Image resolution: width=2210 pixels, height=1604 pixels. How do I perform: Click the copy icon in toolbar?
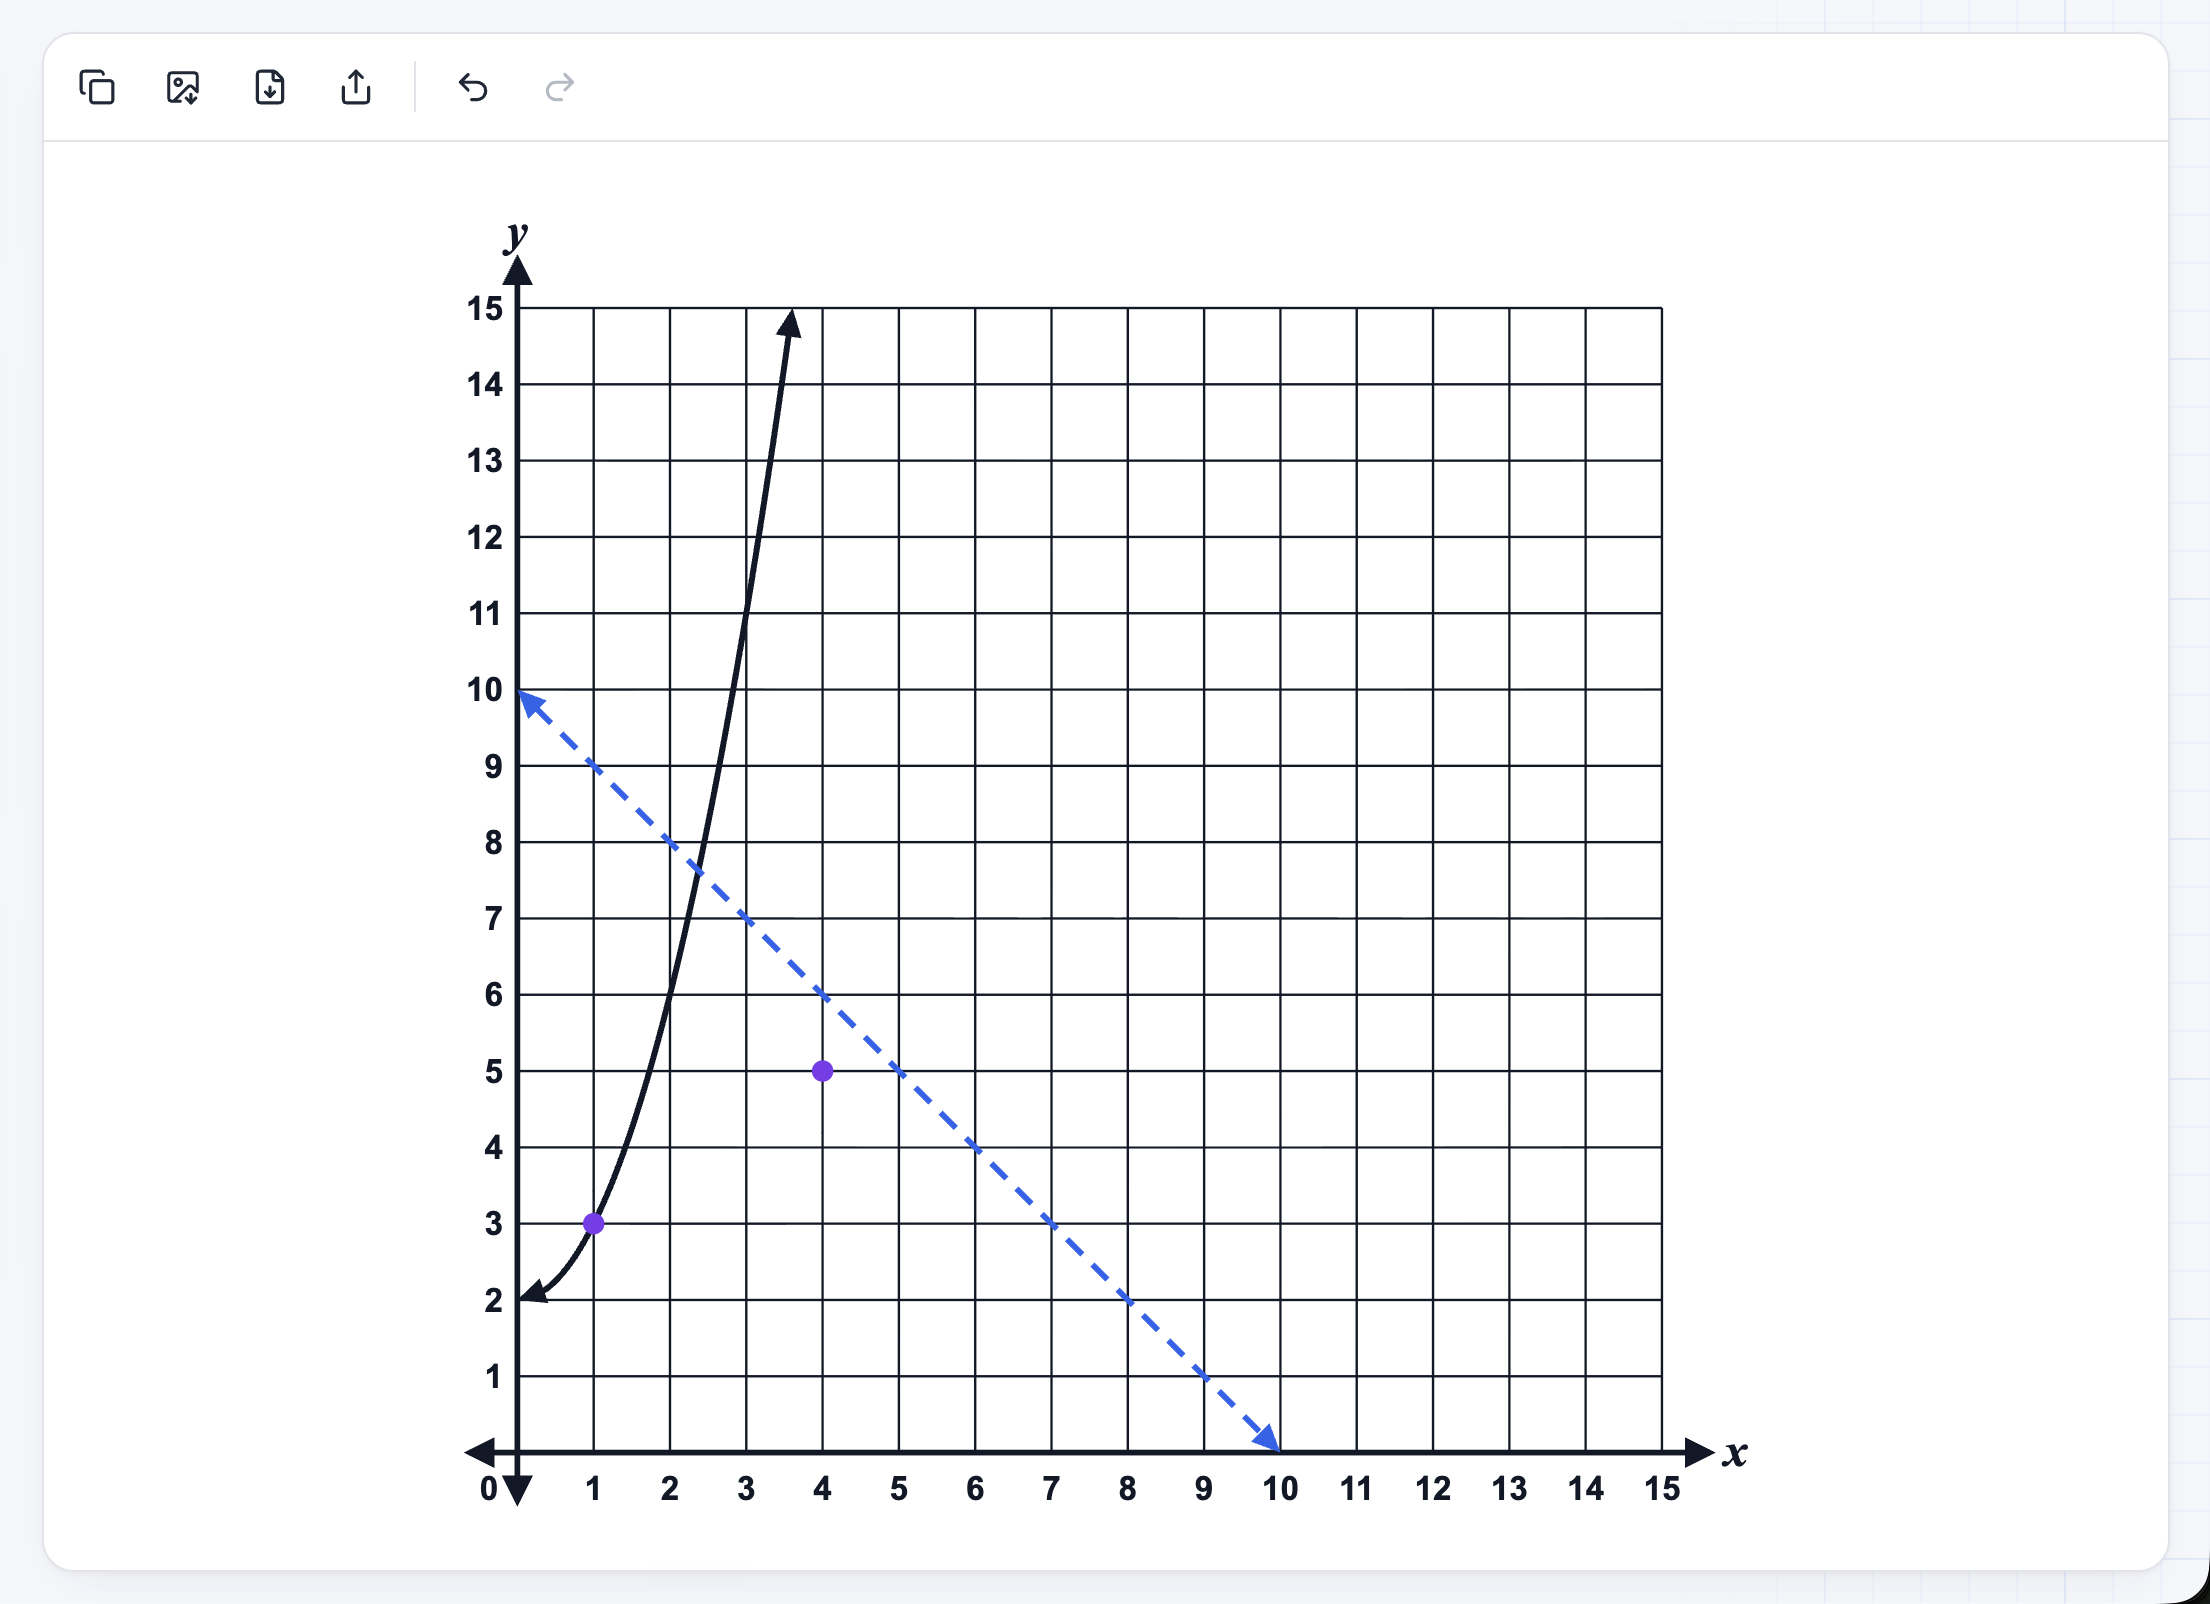97,88
